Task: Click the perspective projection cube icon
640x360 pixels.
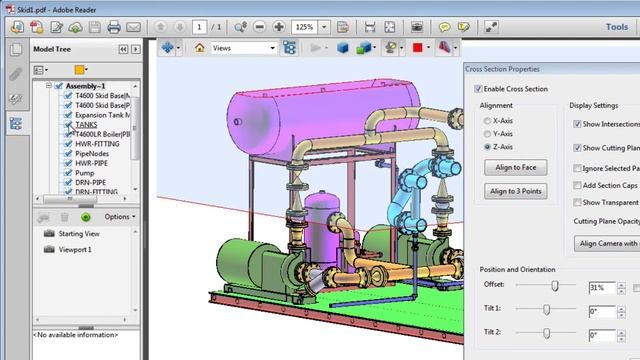Action: [343, 48]
